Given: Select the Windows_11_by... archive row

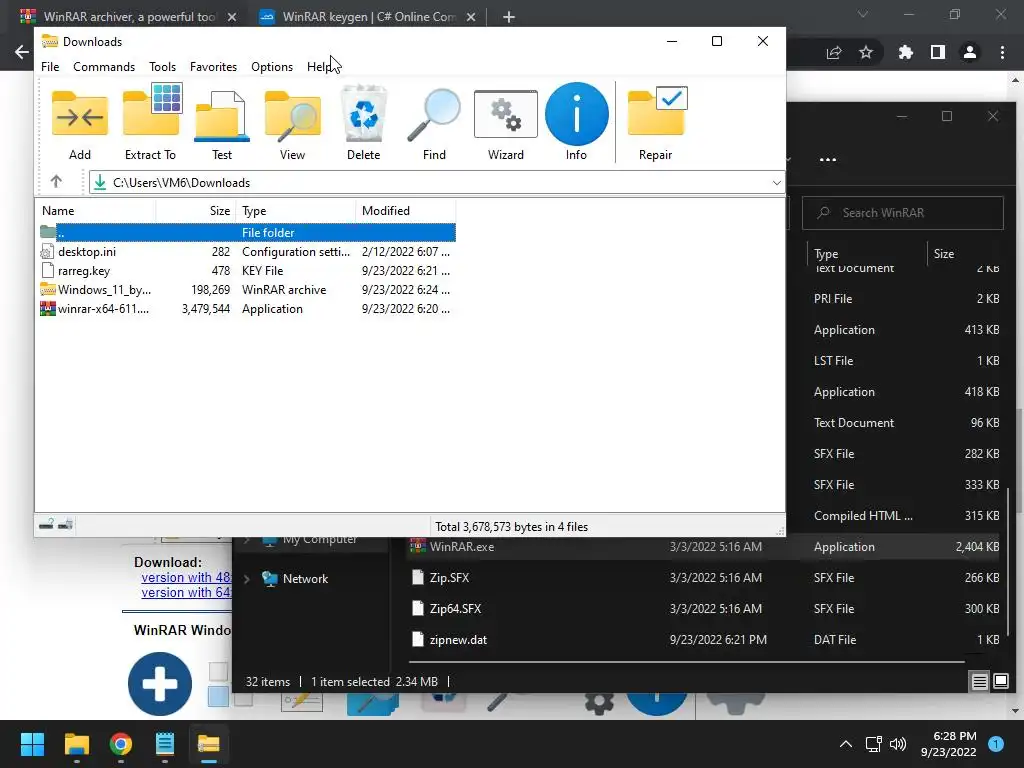Looking at the screenshot, I should 247,289.
